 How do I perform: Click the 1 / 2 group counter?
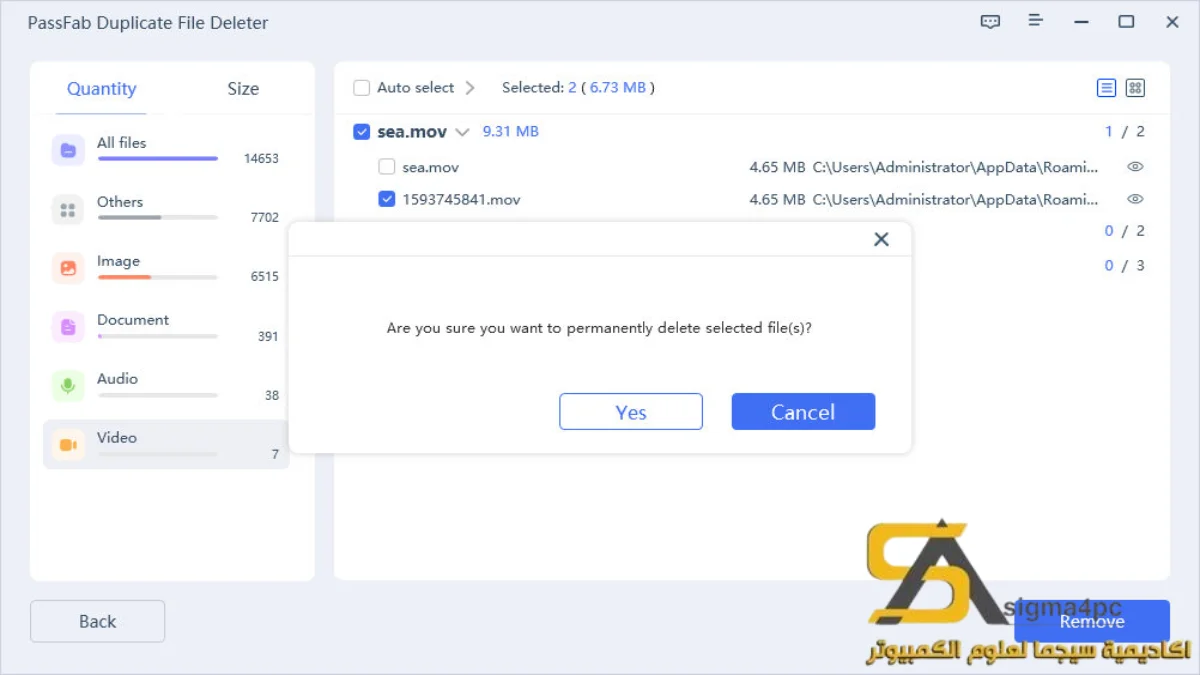(x=1124, y=132)
